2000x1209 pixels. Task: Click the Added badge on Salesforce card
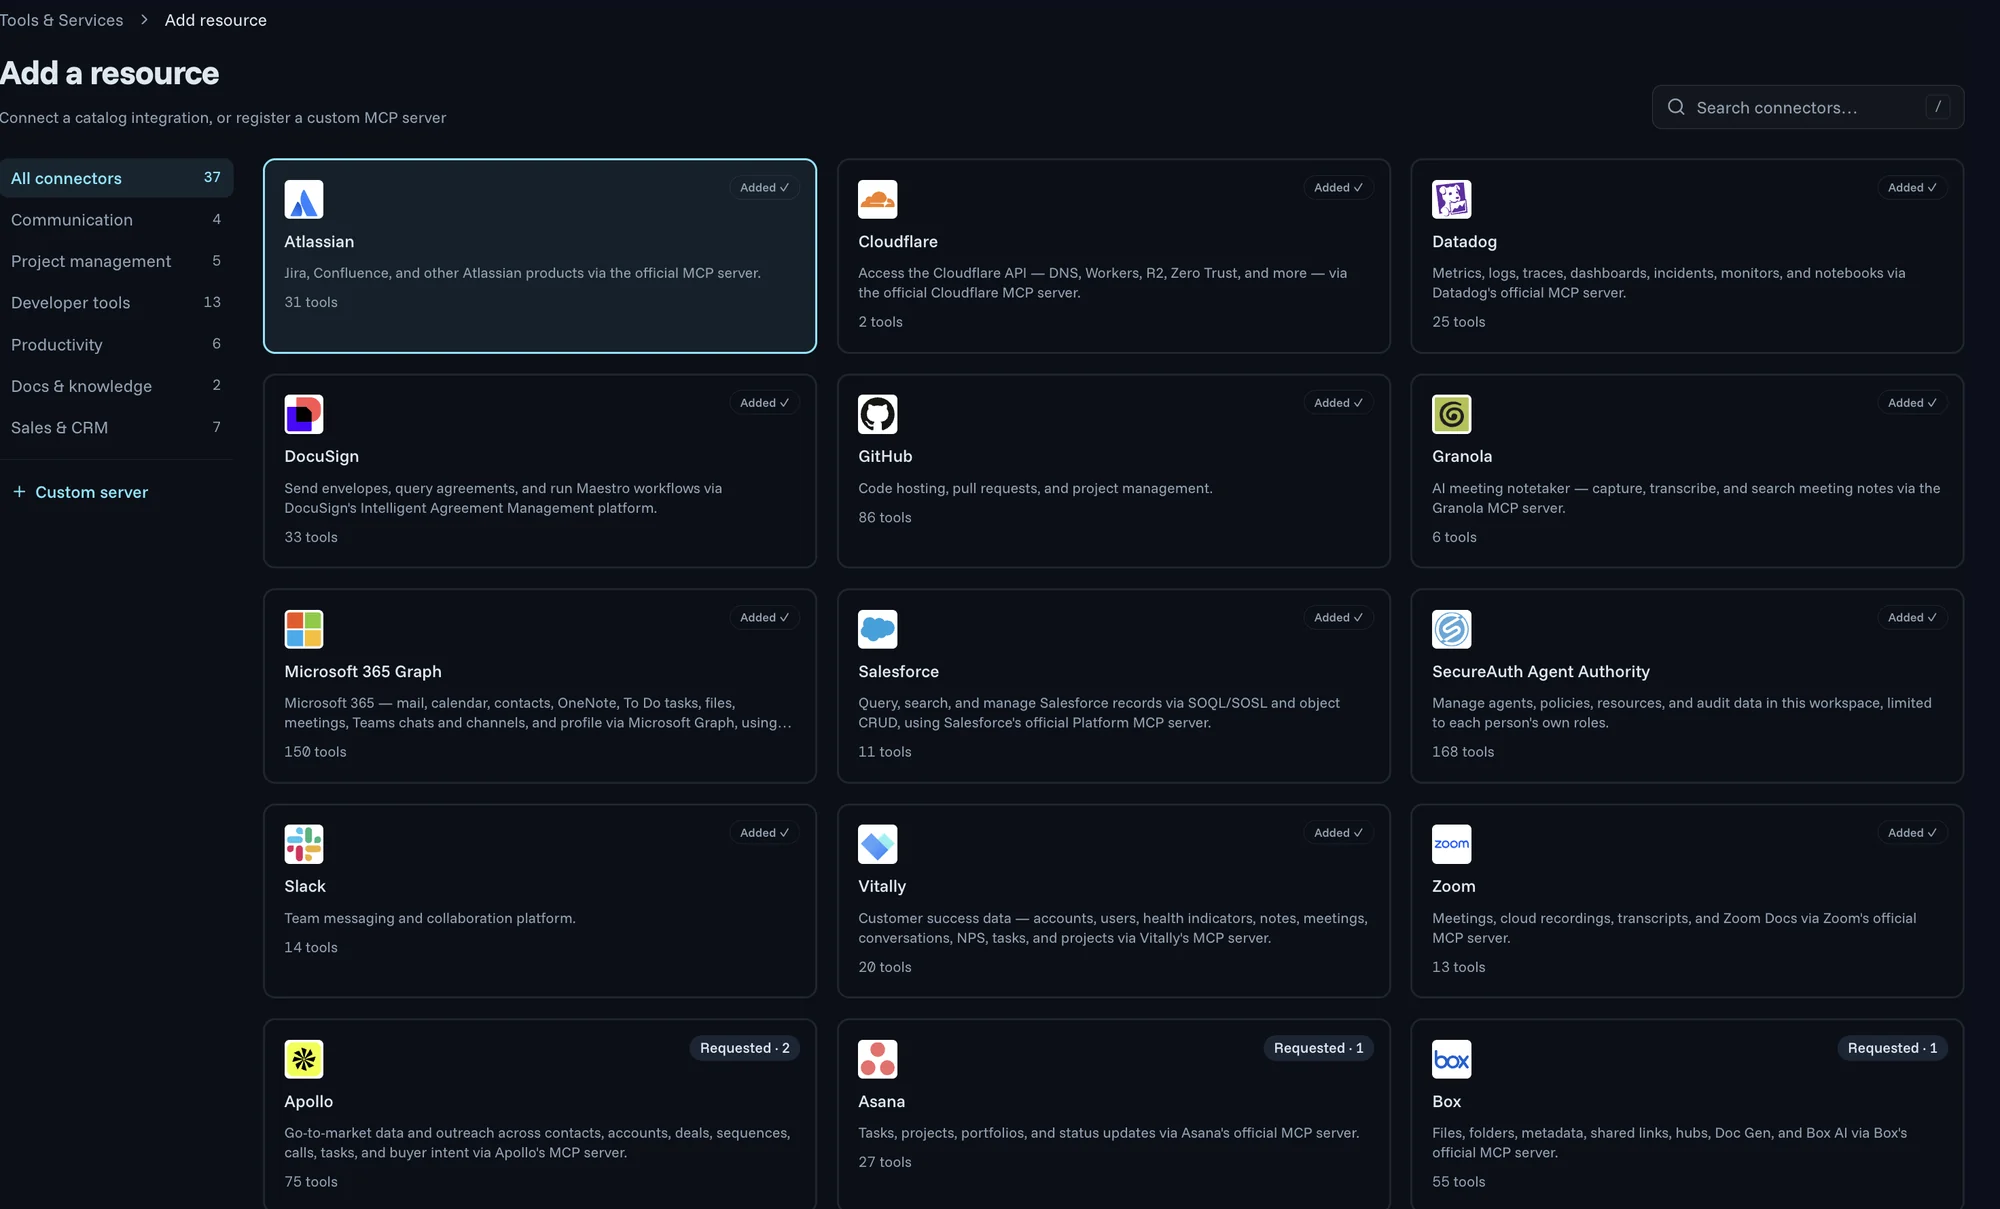(x=1338, y=617)
